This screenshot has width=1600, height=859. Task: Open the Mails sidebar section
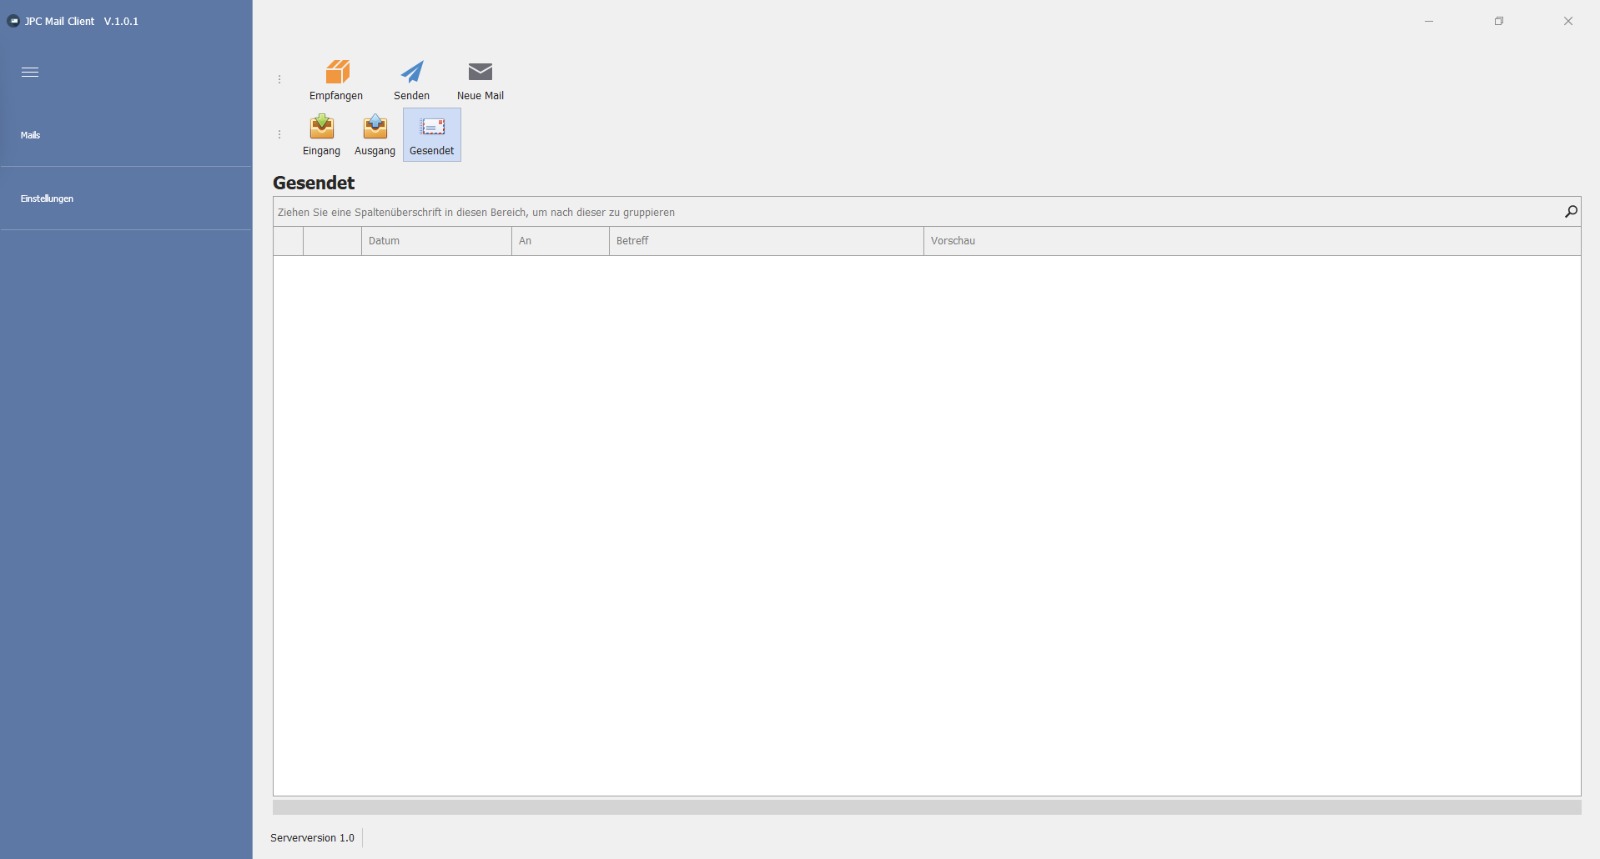tap(31, 135)
